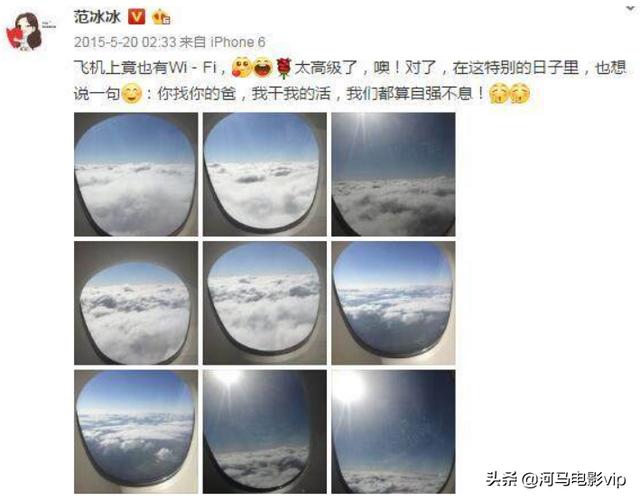Click the membership crown badge icon
This screenshot has height=501, width=640.
161,17
